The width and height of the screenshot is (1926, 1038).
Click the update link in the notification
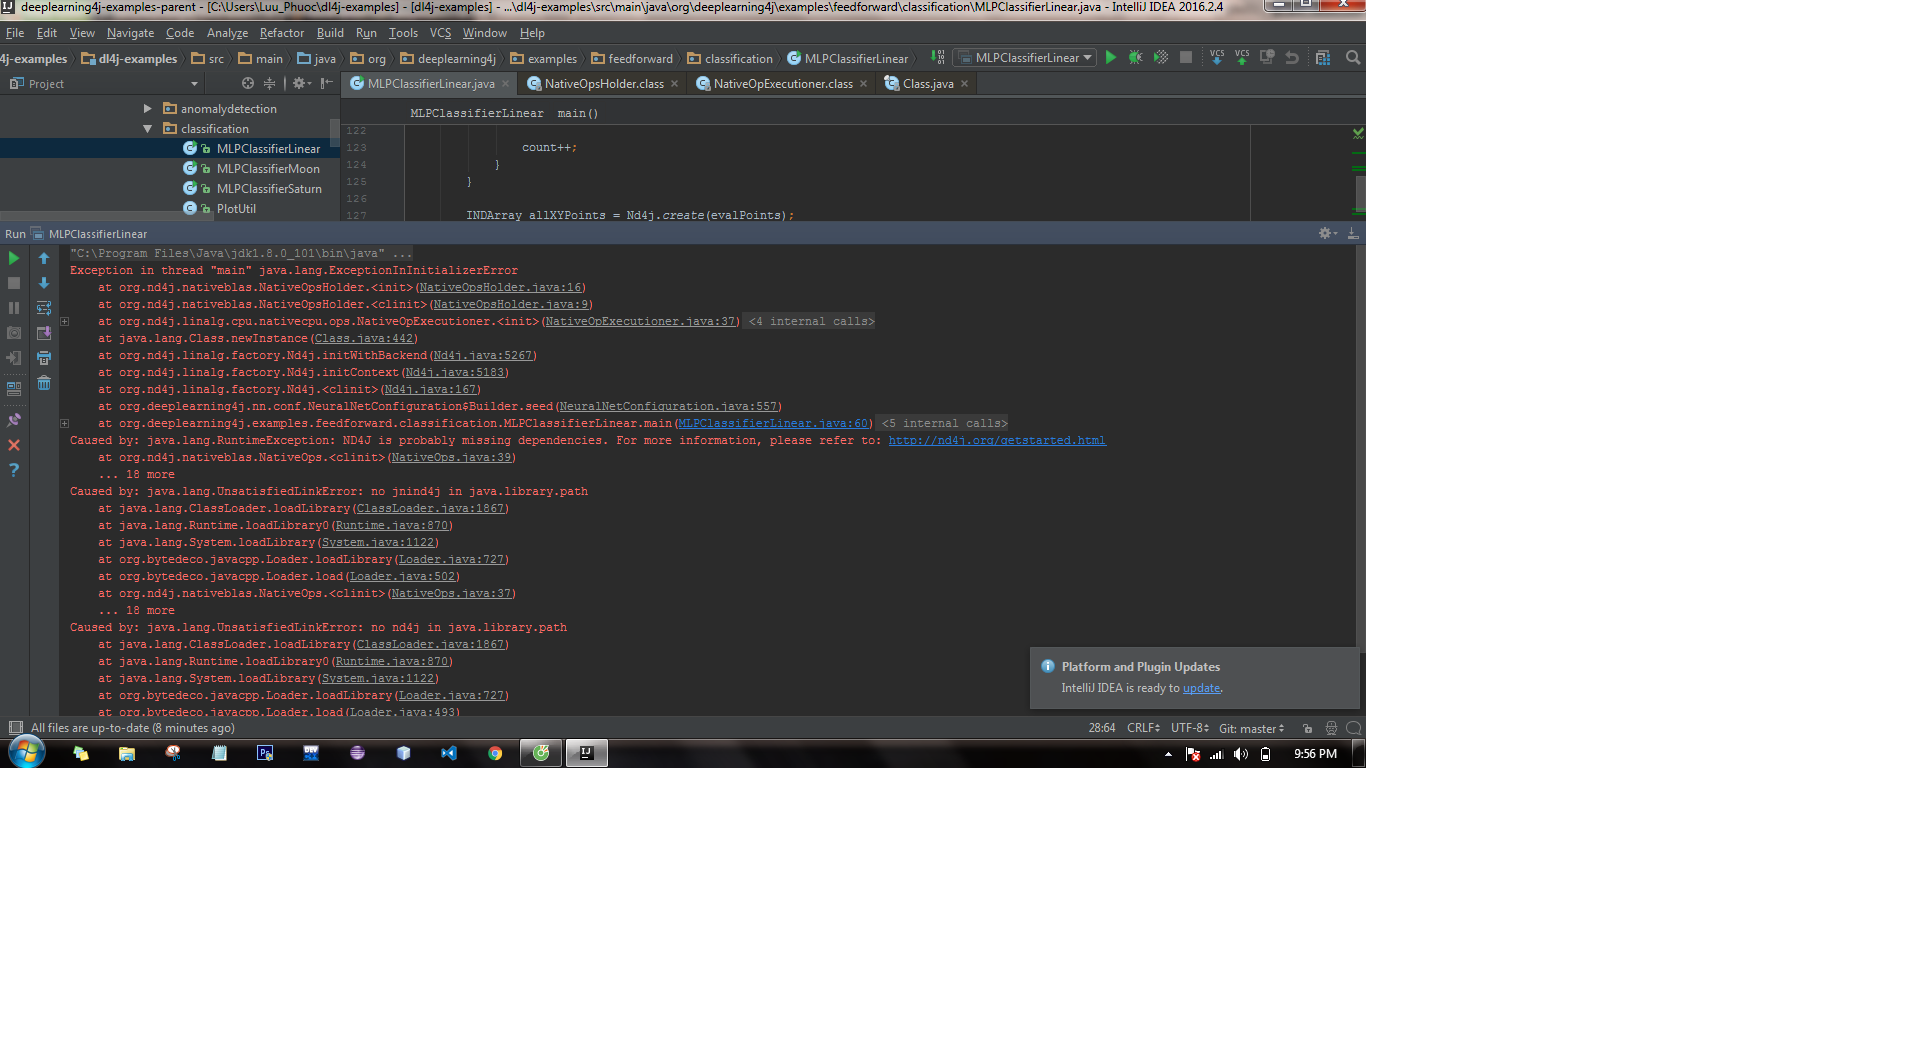(x=1201, y=688)
